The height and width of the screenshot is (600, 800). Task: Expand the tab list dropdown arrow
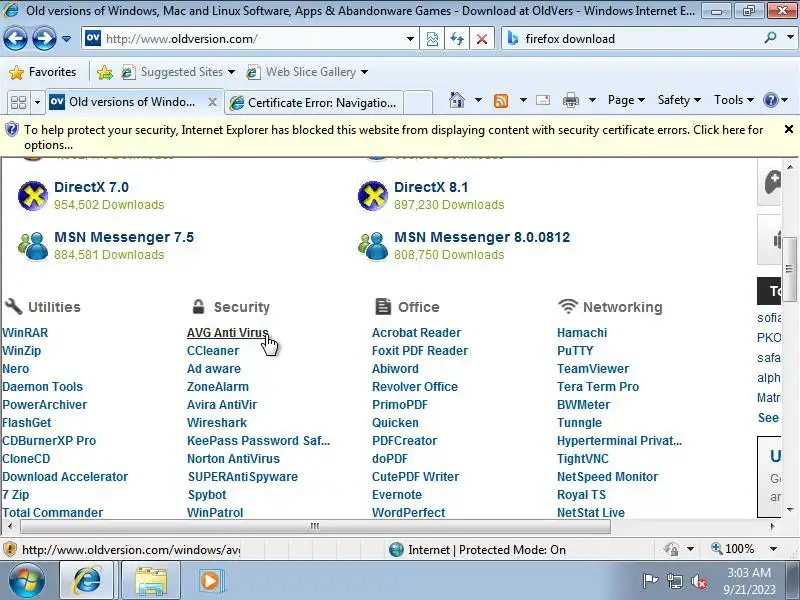pos(37,103)
